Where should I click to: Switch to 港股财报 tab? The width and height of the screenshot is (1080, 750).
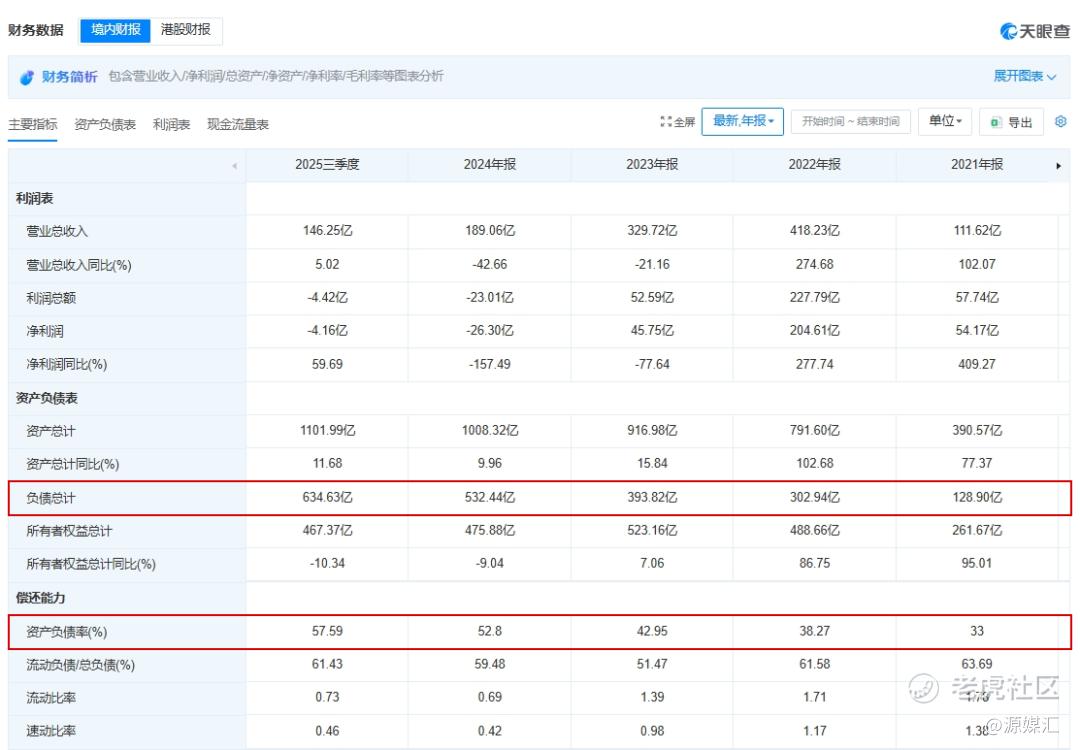point(186,30)
